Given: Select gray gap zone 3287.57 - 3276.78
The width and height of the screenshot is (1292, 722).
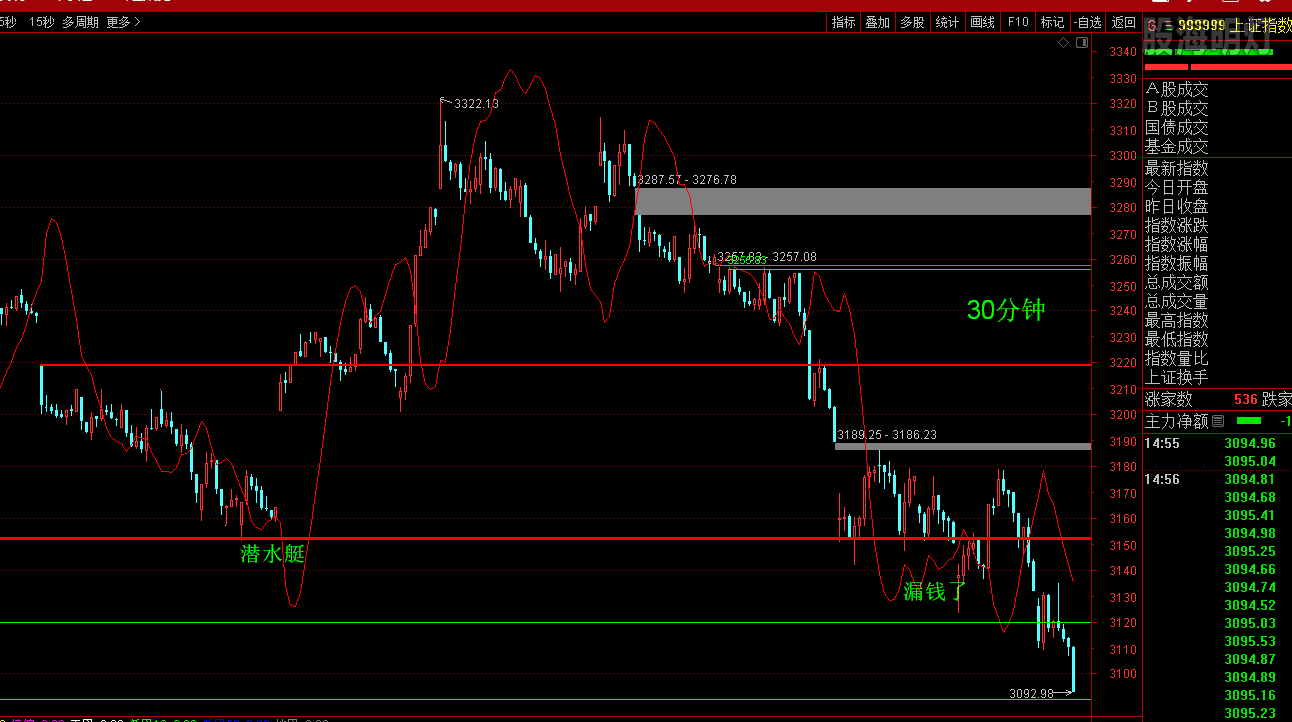Looking at the screenshot, I should tap(863, 201).
